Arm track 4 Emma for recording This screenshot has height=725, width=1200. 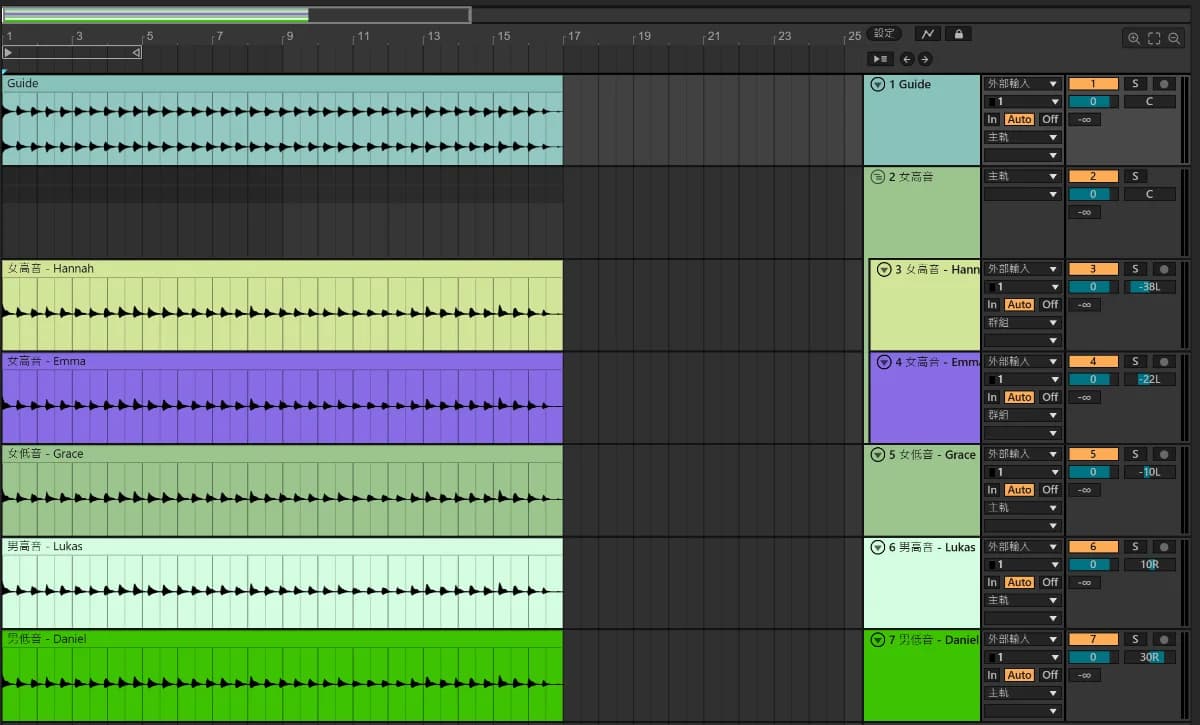coord(1164,361)
